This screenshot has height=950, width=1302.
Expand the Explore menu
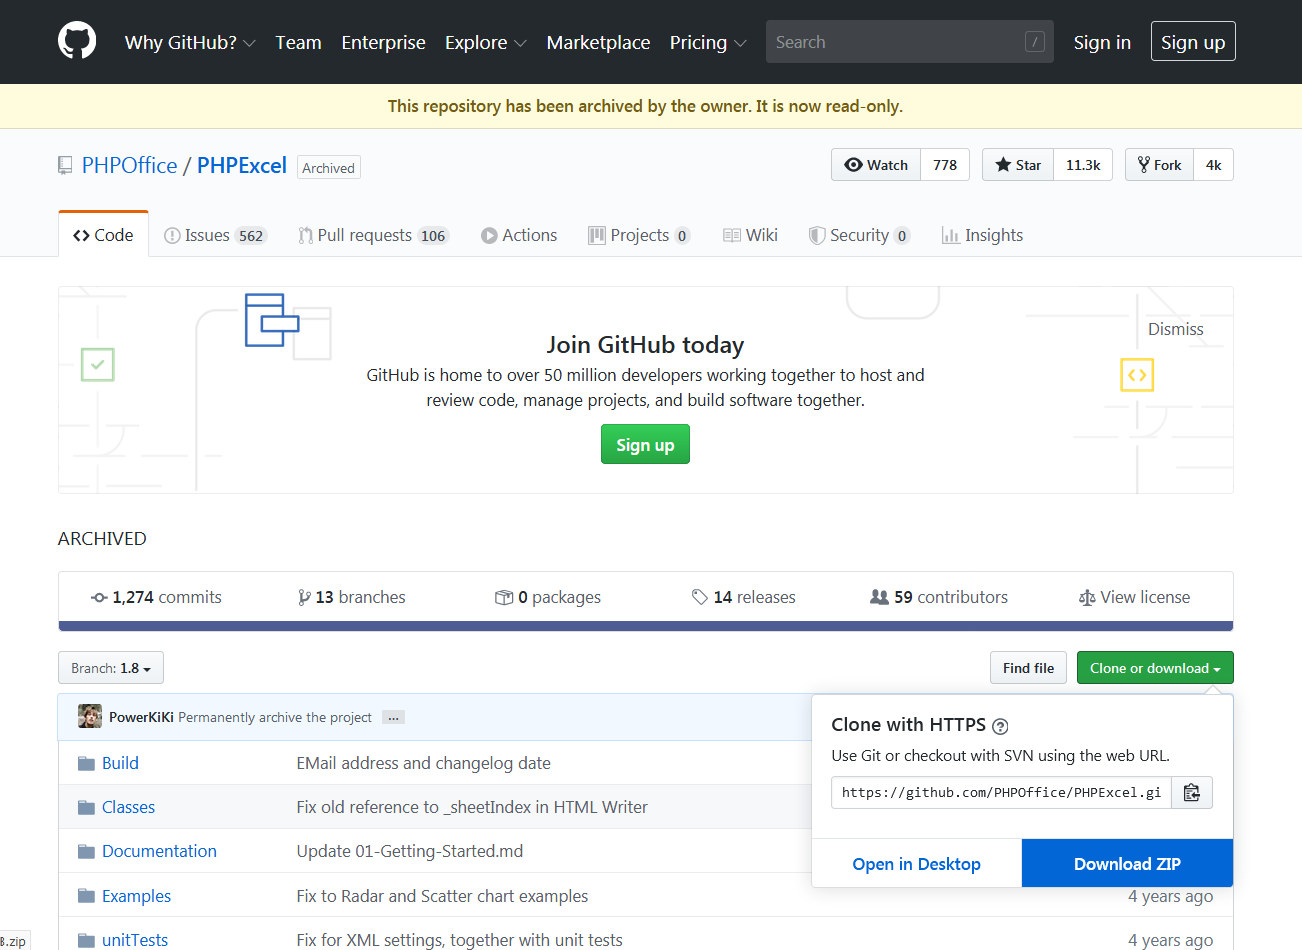(485, 42)
